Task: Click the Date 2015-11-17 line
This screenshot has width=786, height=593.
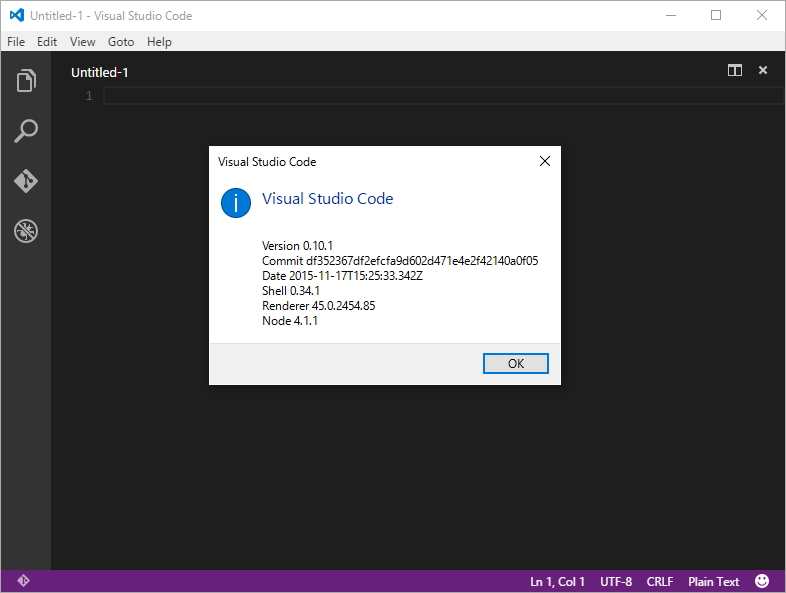Action: point(342,276)
